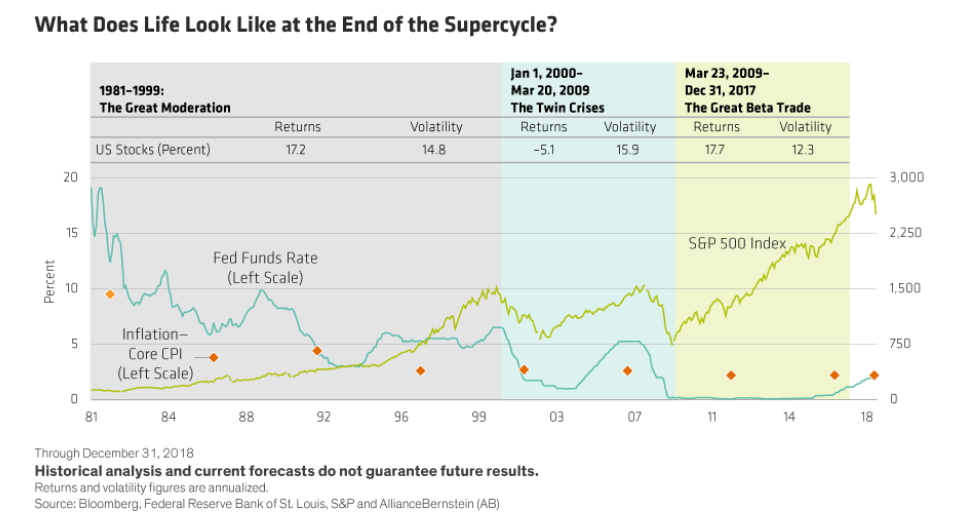Viewport: 964px width, 514px height.
Task: Select the 'The Twin Crises' period header
Action: 557,107
